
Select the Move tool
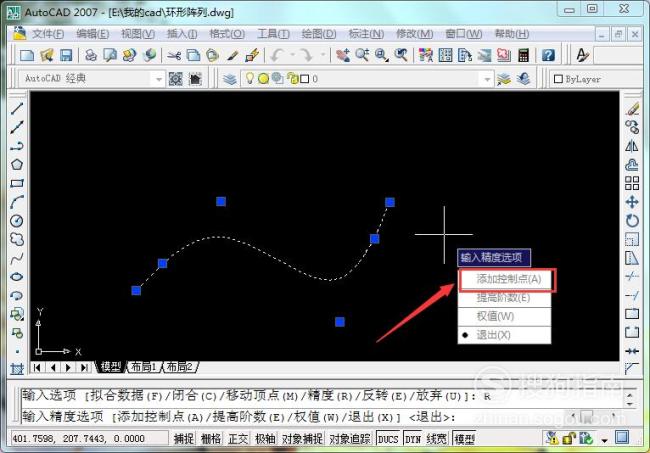(632, 202)
